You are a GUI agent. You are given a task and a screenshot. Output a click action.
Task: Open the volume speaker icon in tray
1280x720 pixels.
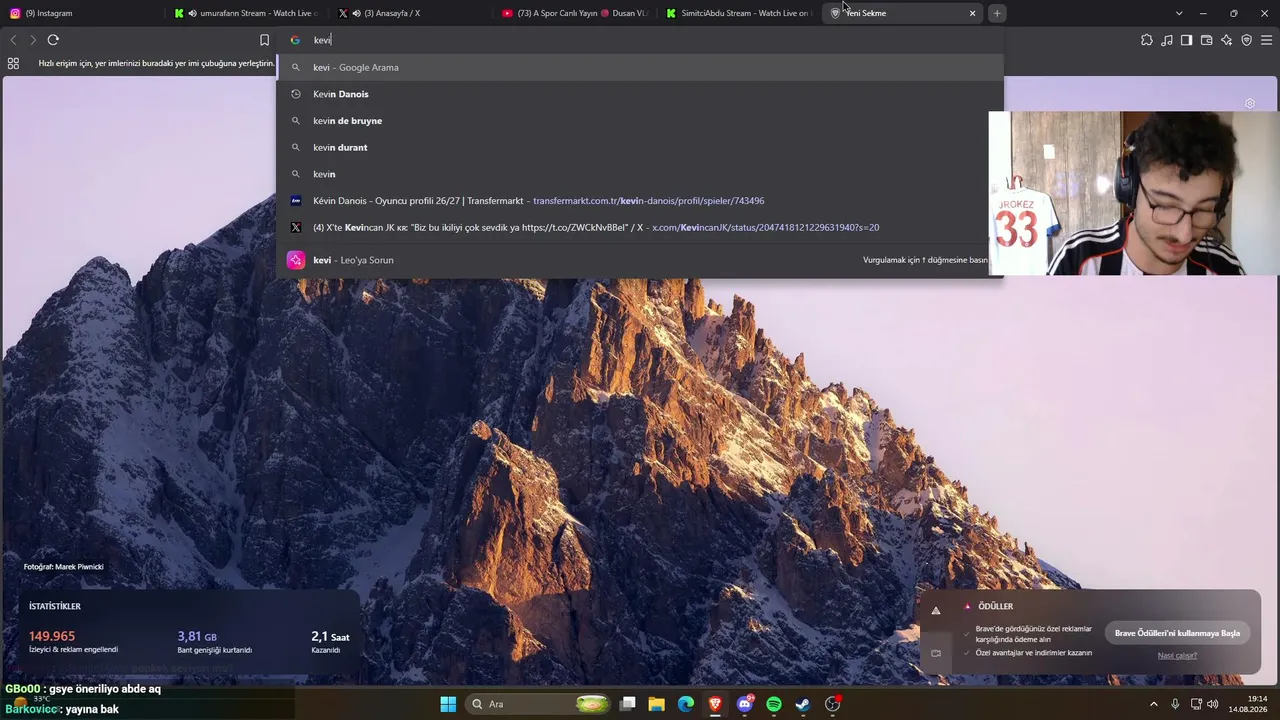pyautogui.click(x=1213, y=704)
